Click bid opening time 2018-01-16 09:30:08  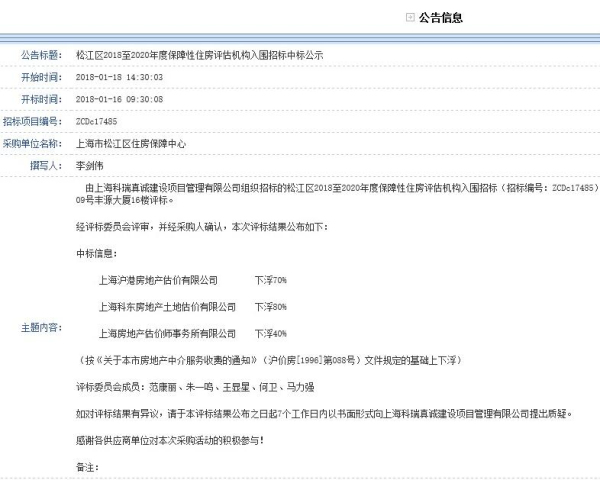coord(119,100)
